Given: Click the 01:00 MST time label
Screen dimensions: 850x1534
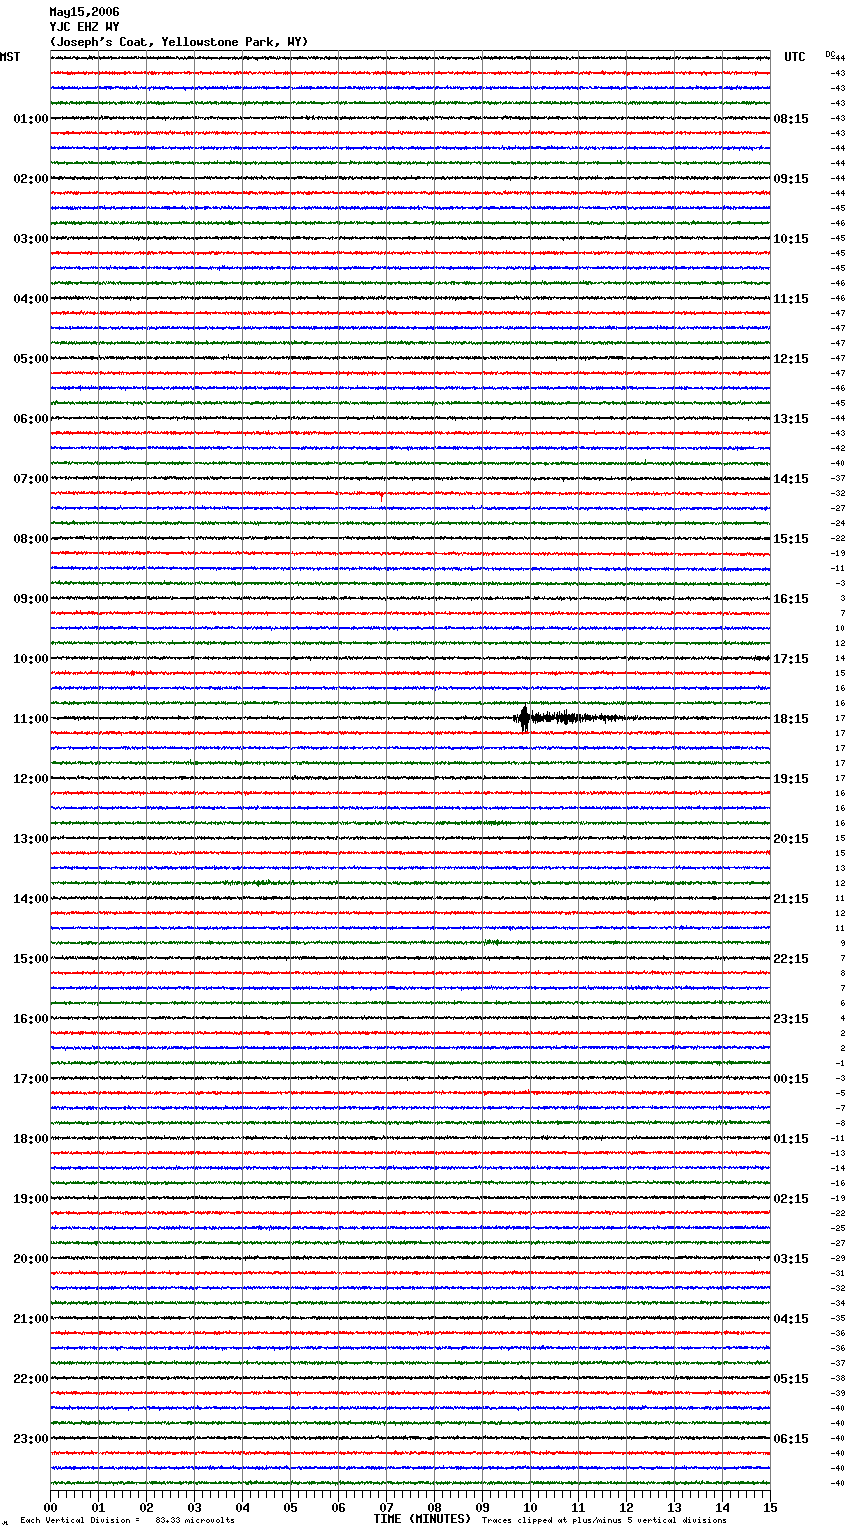Looking at the screenshot, I should (31, 119).
